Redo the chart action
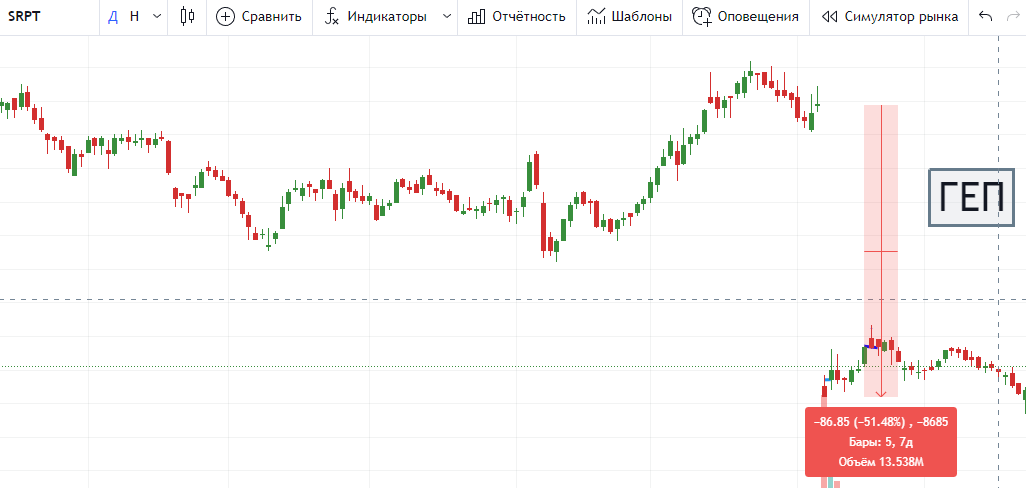 click(x=1012, y=17)
